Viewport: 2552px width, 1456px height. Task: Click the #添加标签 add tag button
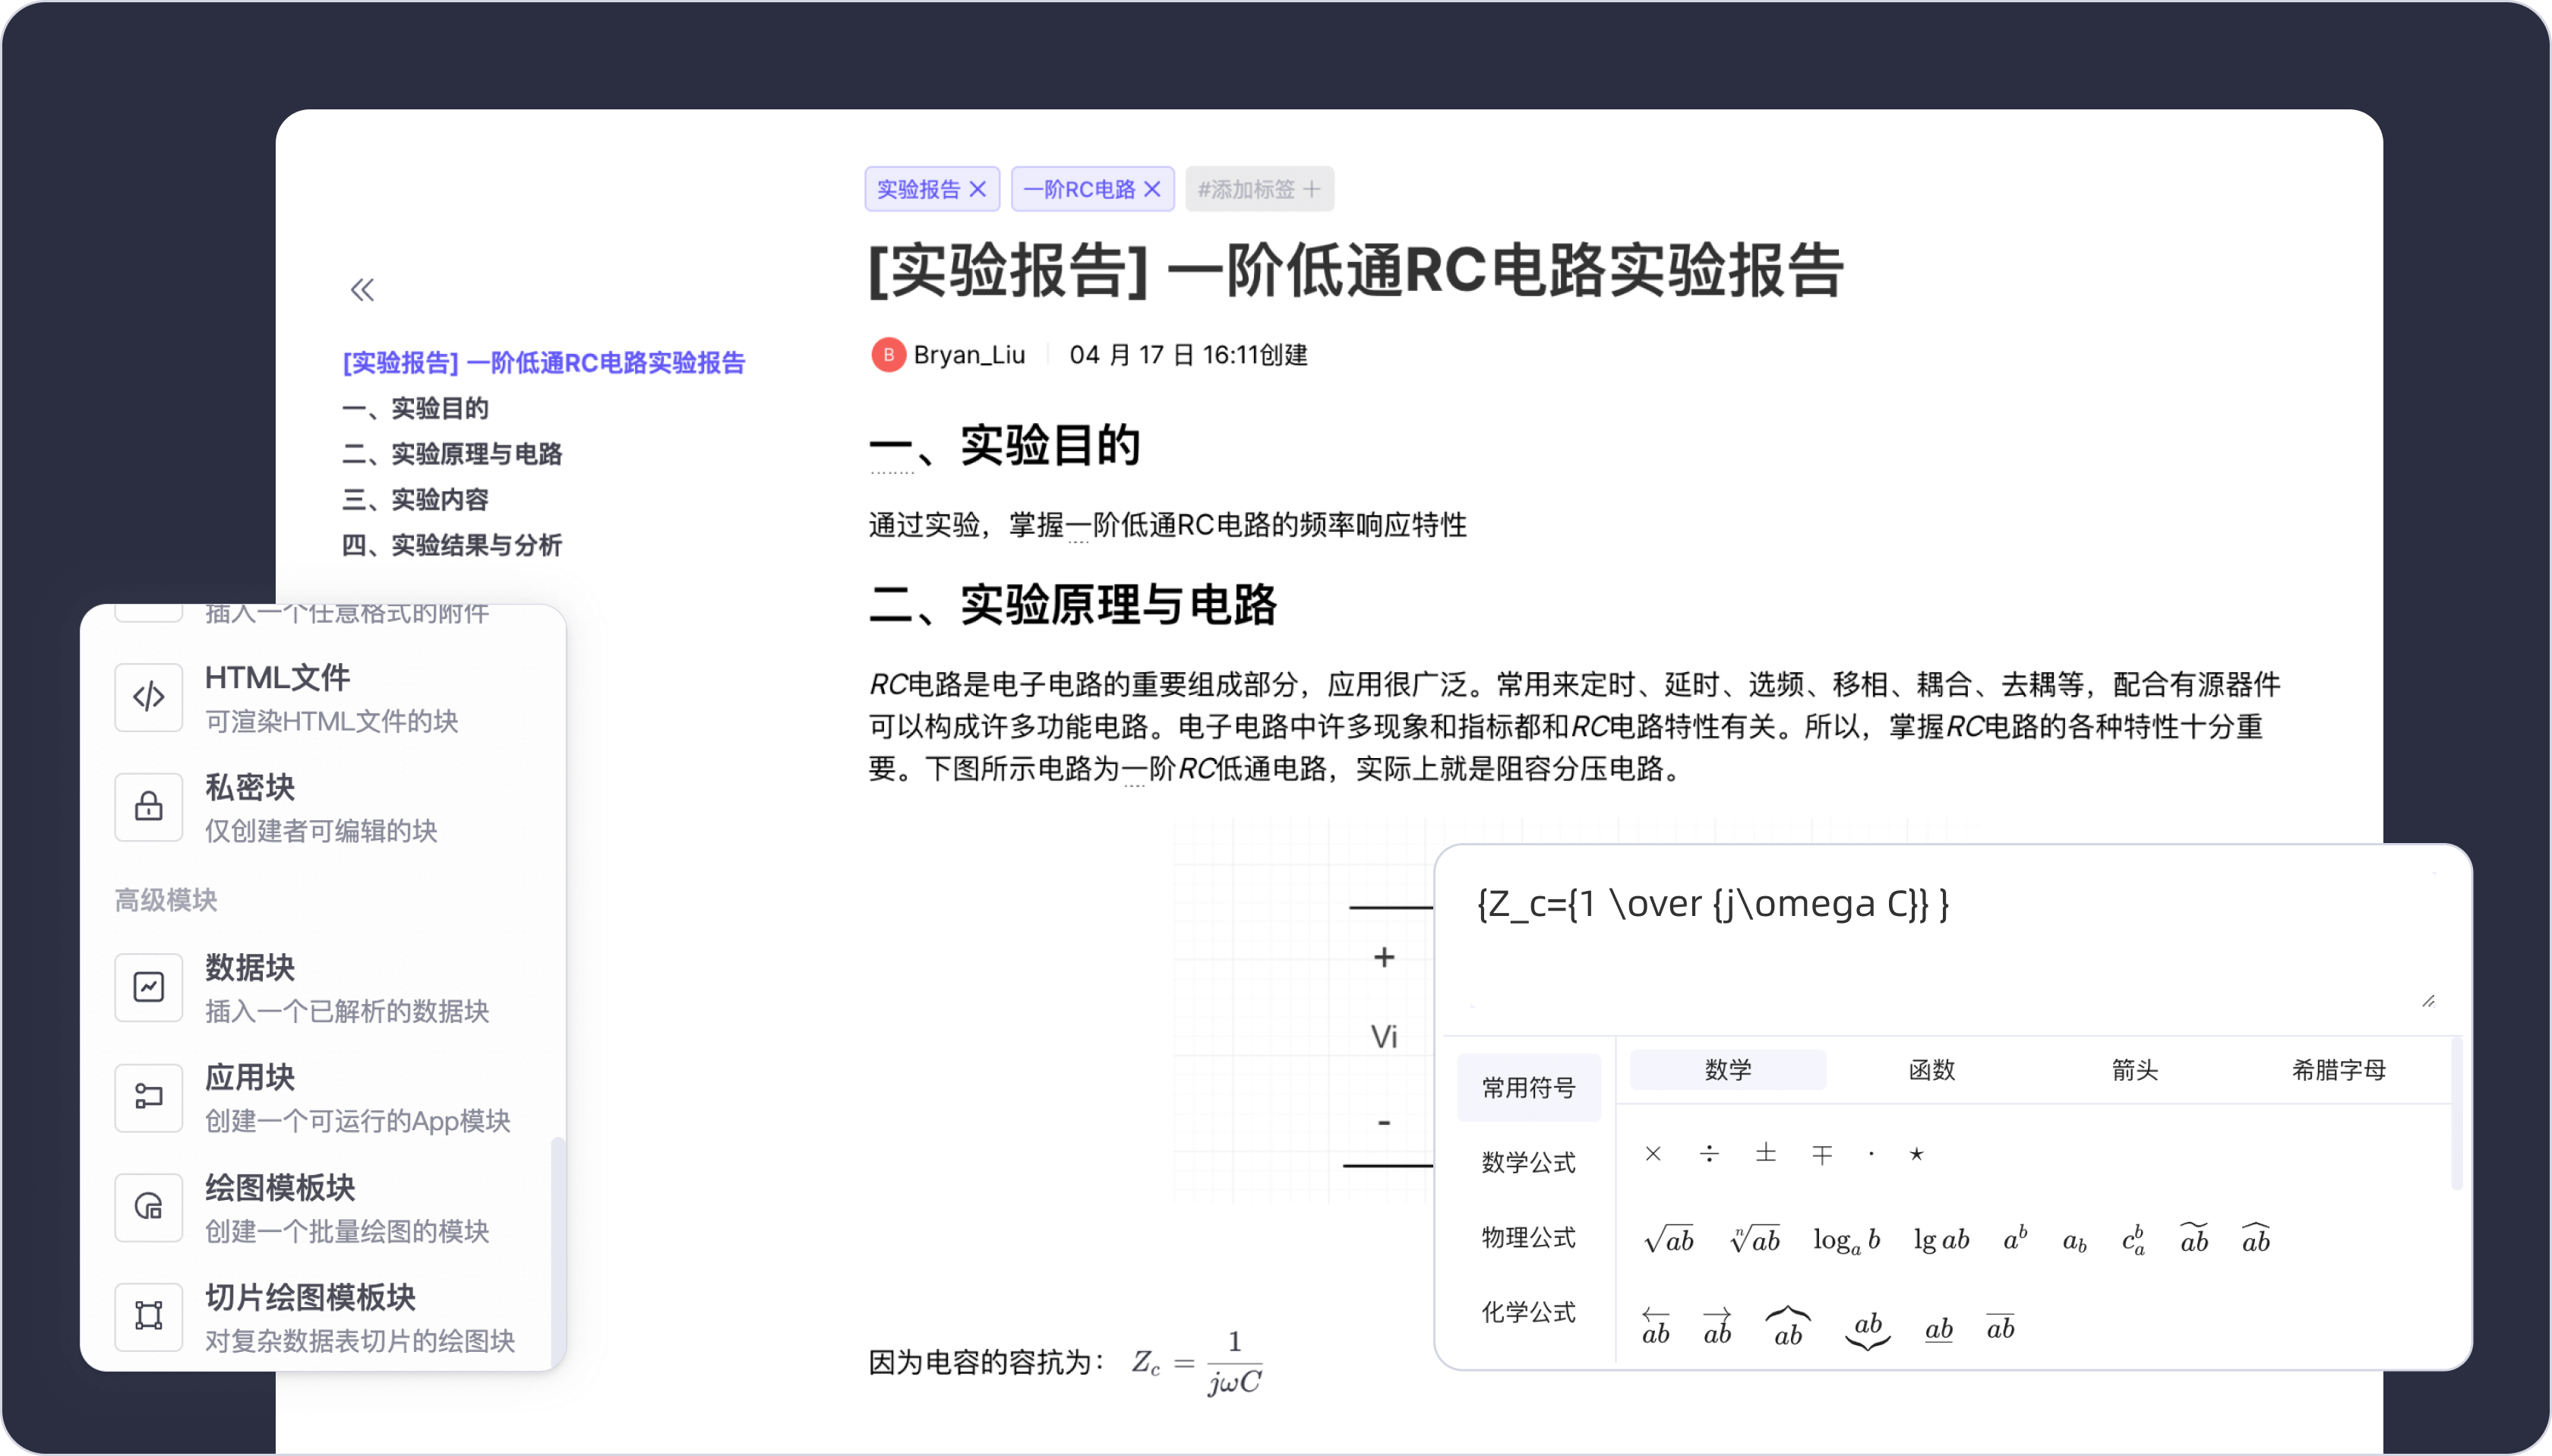(x=1259, y=189)
